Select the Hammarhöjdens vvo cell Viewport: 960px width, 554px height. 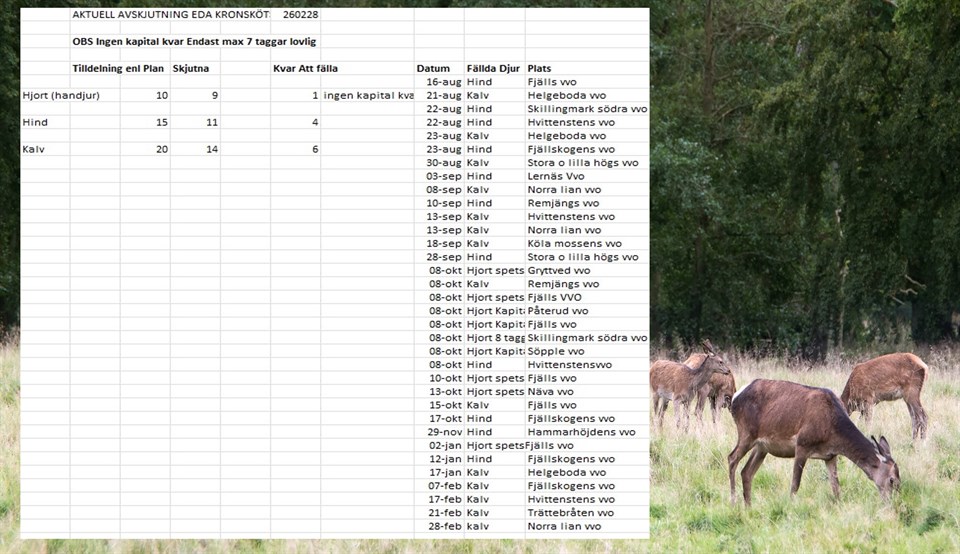[581, 432]
